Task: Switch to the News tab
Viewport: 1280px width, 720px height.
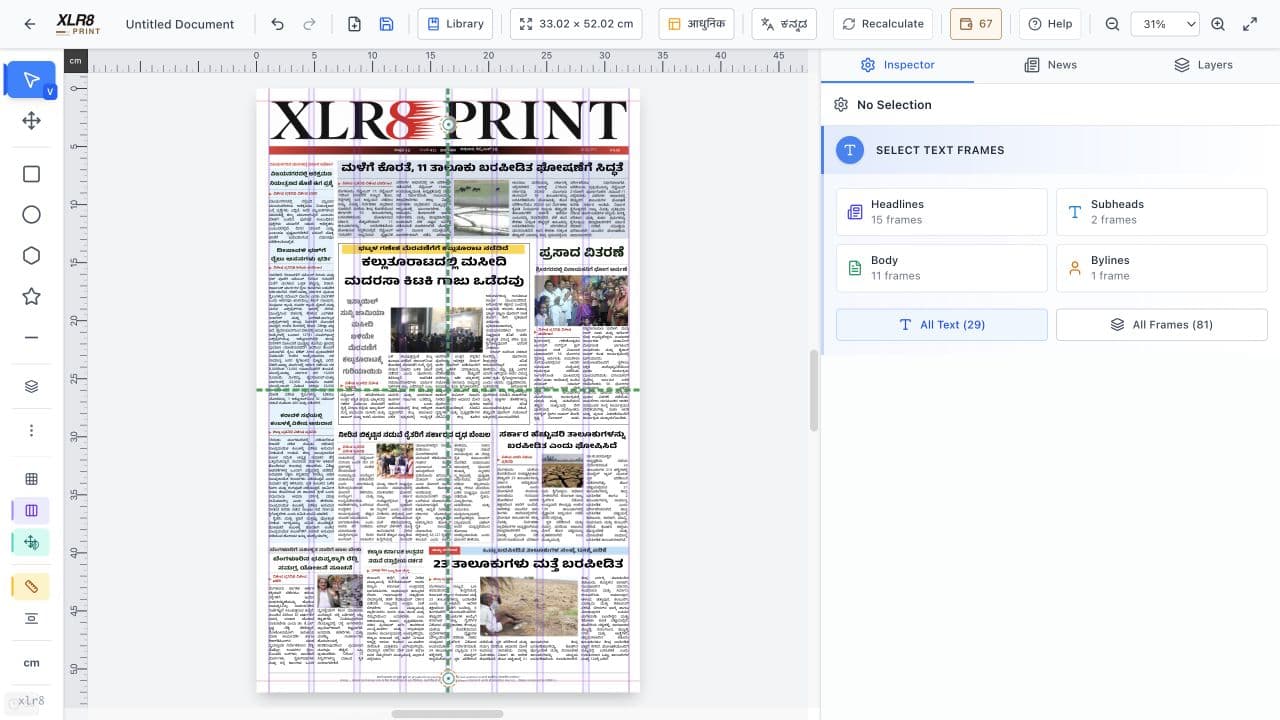Action: pyautogui.click(x=1050, y=65)
